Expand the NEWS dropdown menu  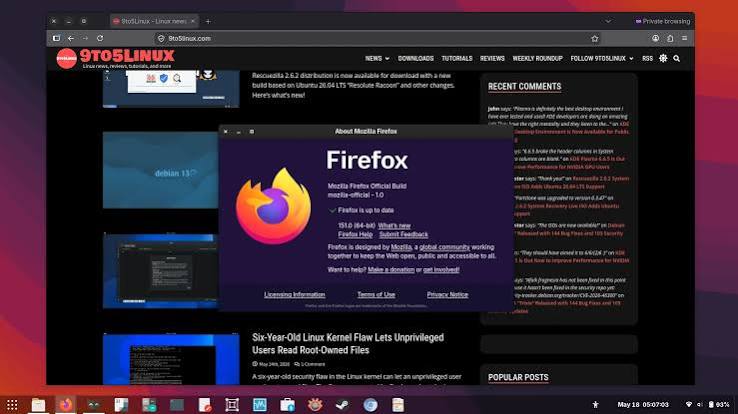[x=377, y=58]
